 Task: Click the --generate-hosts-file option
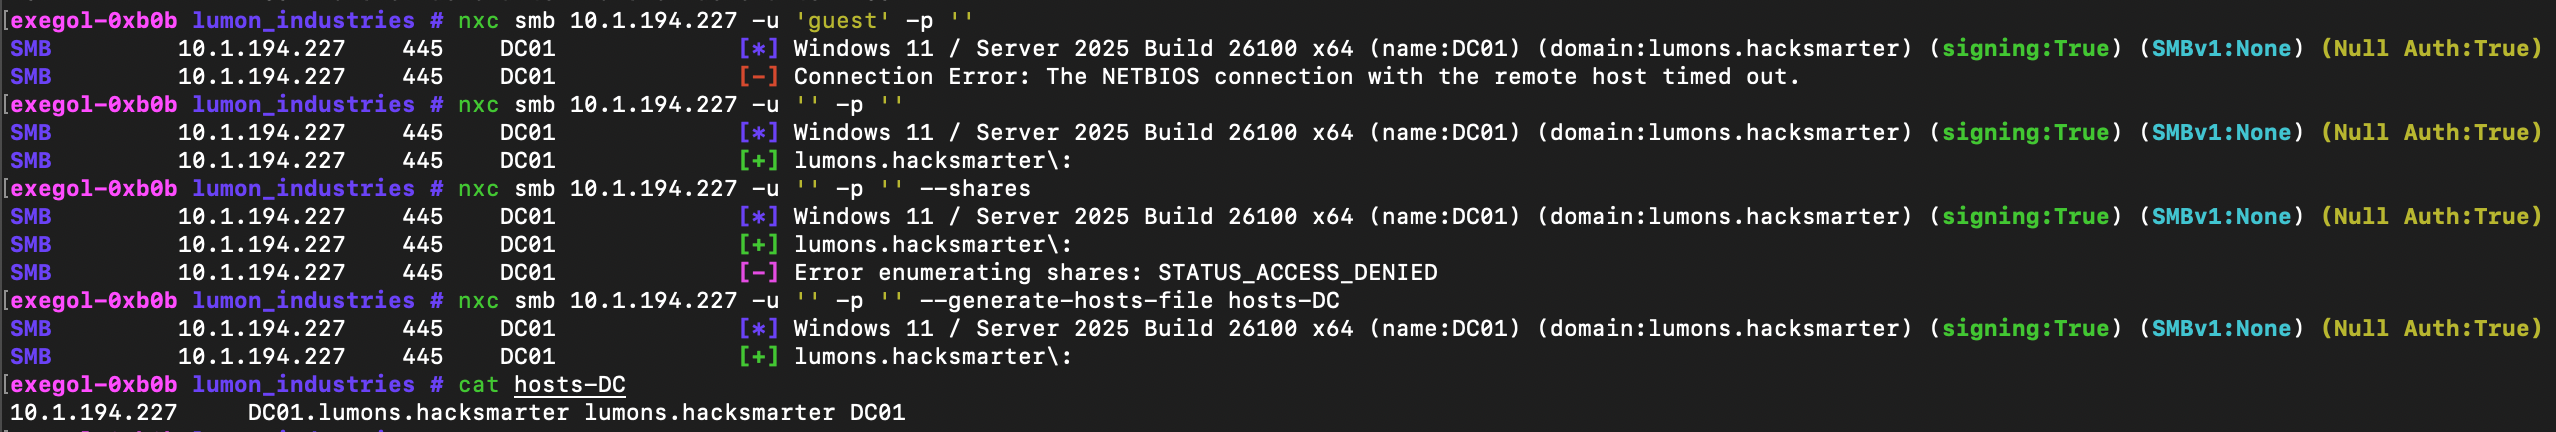1066,301
